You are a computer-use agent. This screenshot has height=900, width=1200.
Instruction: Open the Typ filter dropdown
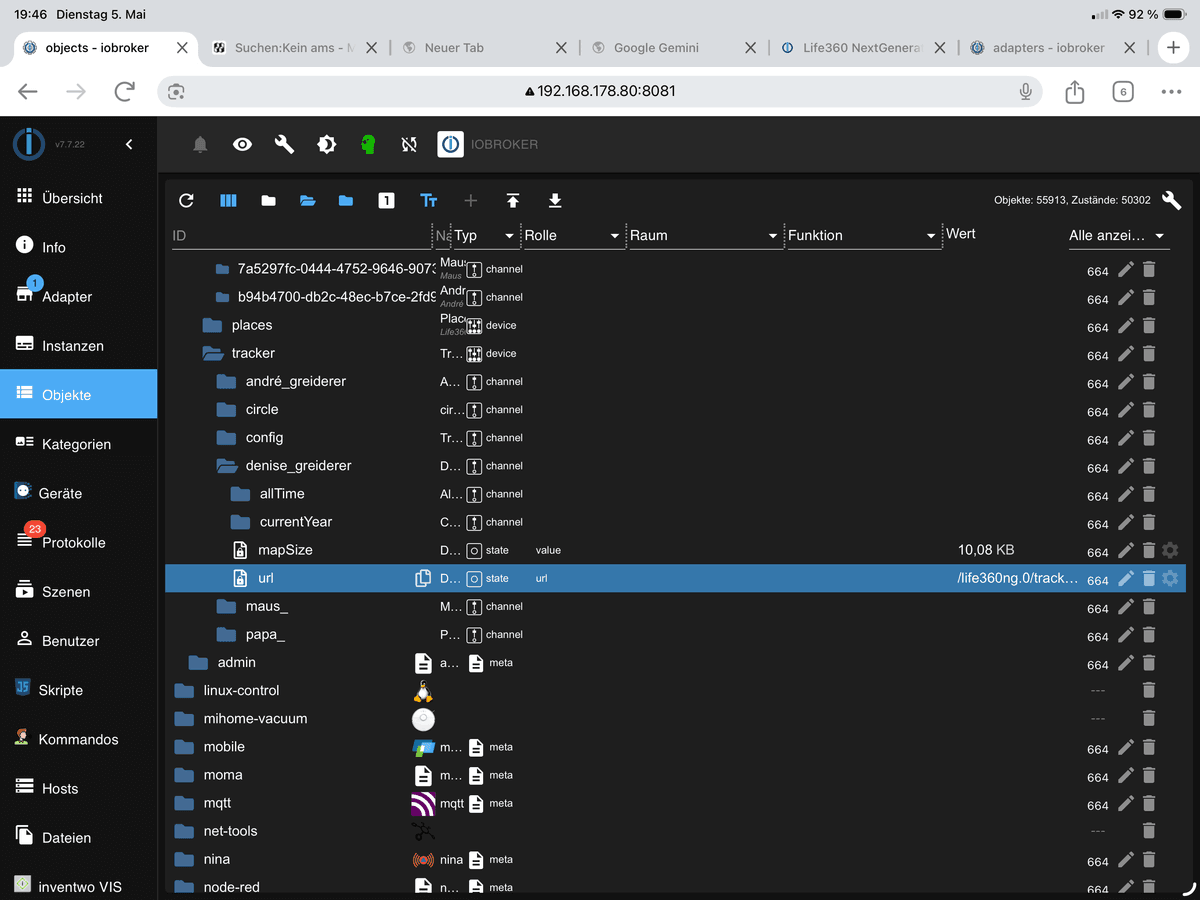(x=484, y=236)
